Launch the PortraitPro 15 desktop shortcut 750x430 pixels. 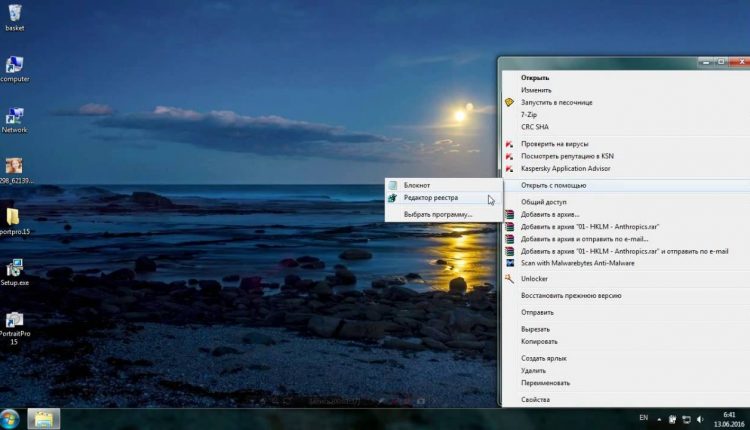point(14,328)
